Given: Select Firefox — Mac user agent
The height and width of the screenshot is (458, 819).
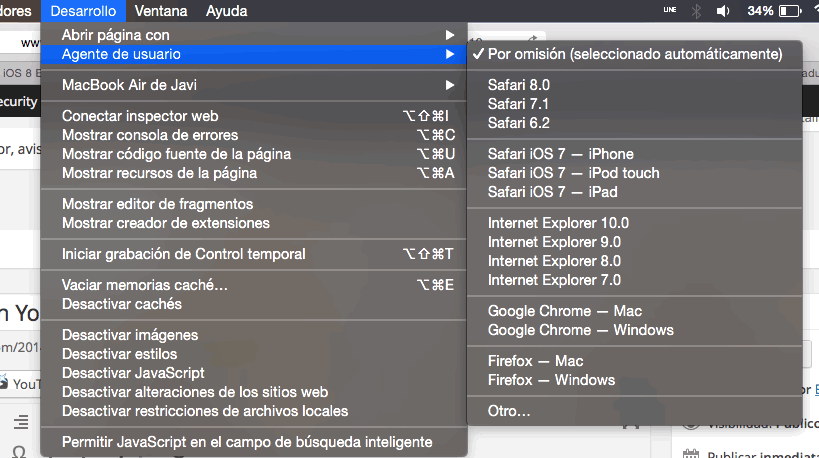Looking at the screenshot, I should pyautogui.click(x=635, y=361).
